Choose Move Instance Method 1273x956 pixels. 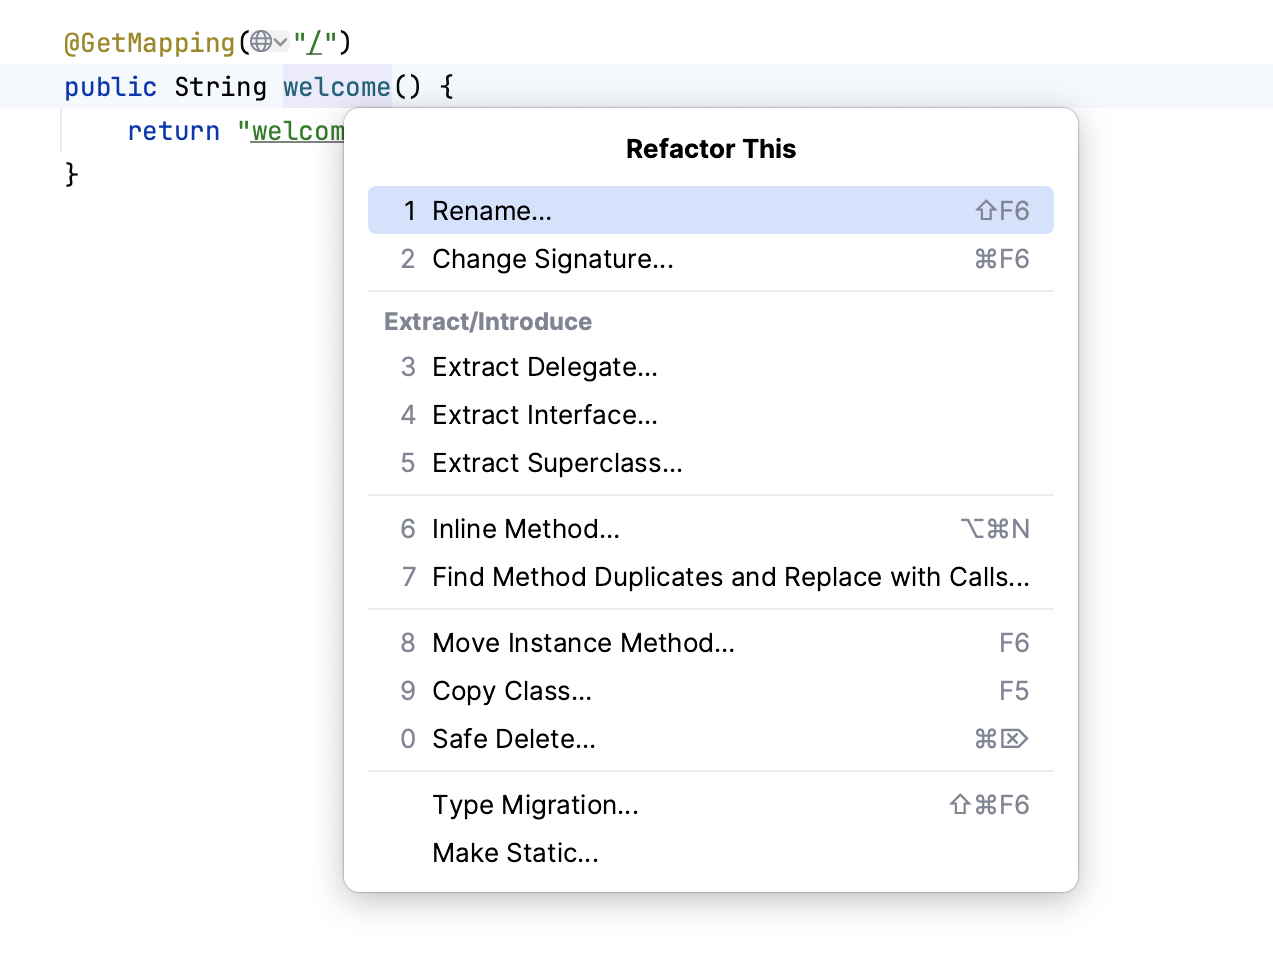tap(583, 642)
